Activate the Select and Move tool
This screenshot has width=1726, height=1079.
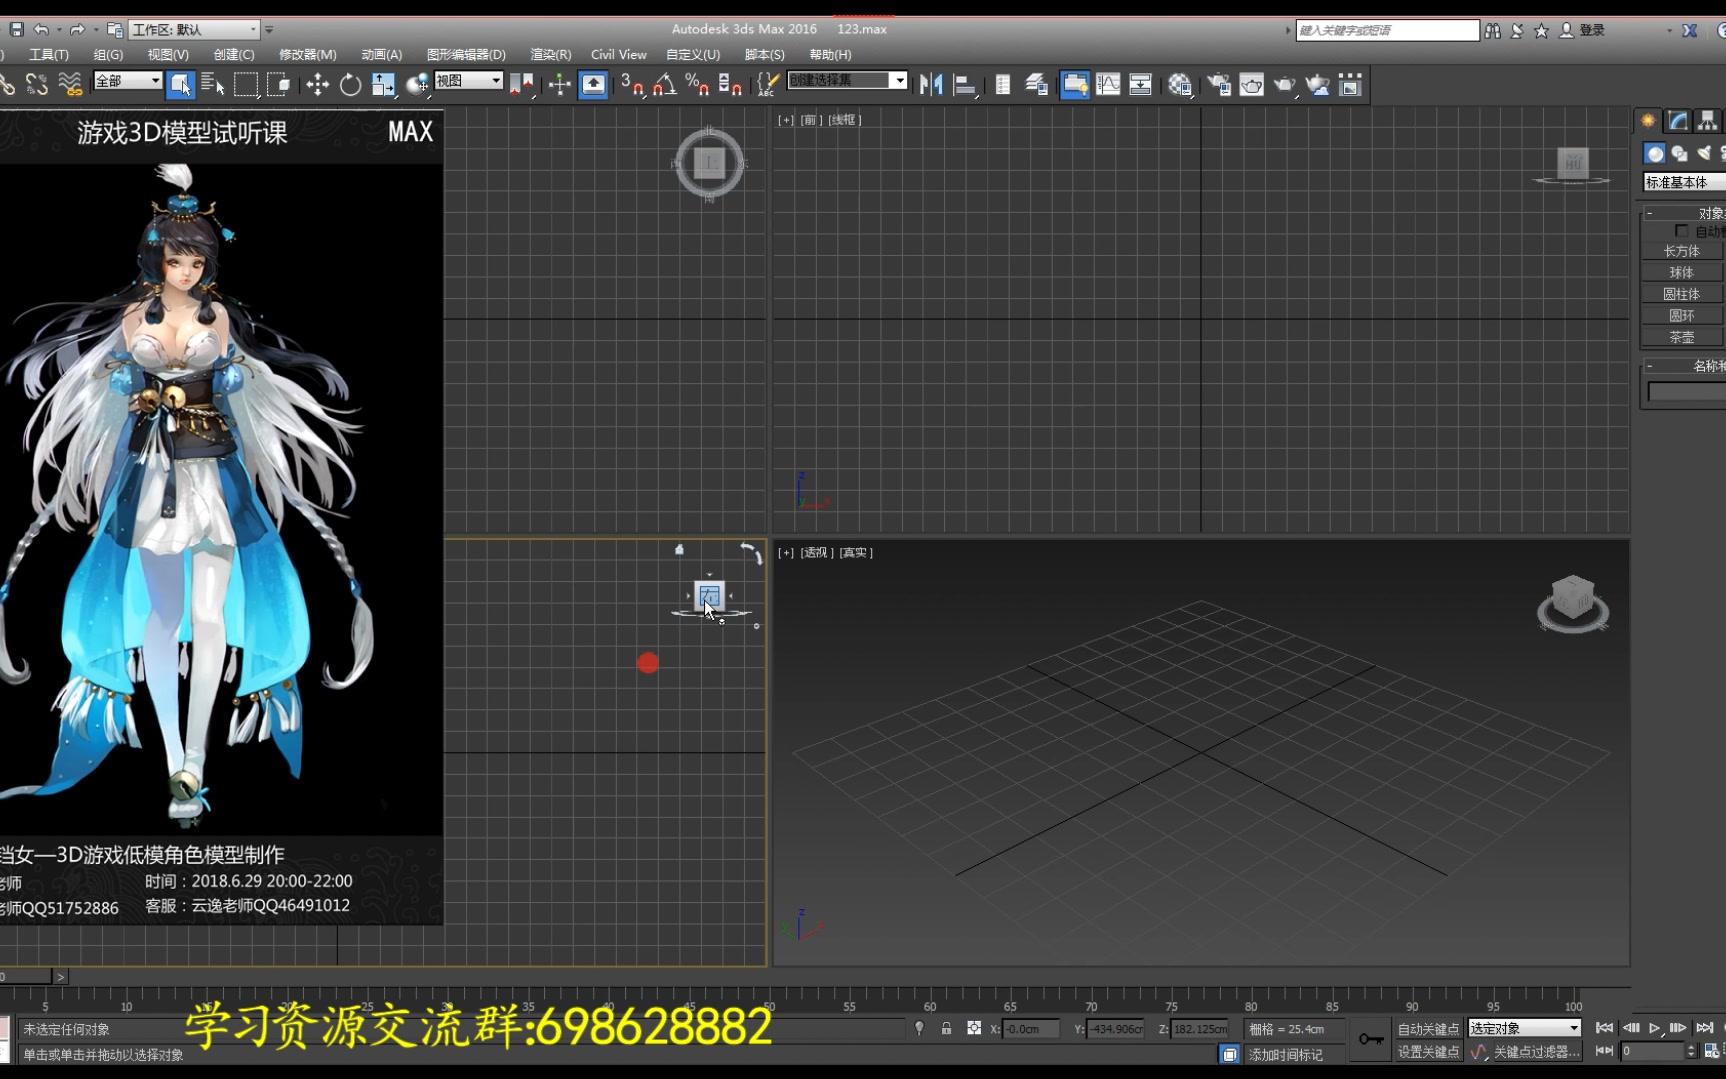(x=317, y=85)
